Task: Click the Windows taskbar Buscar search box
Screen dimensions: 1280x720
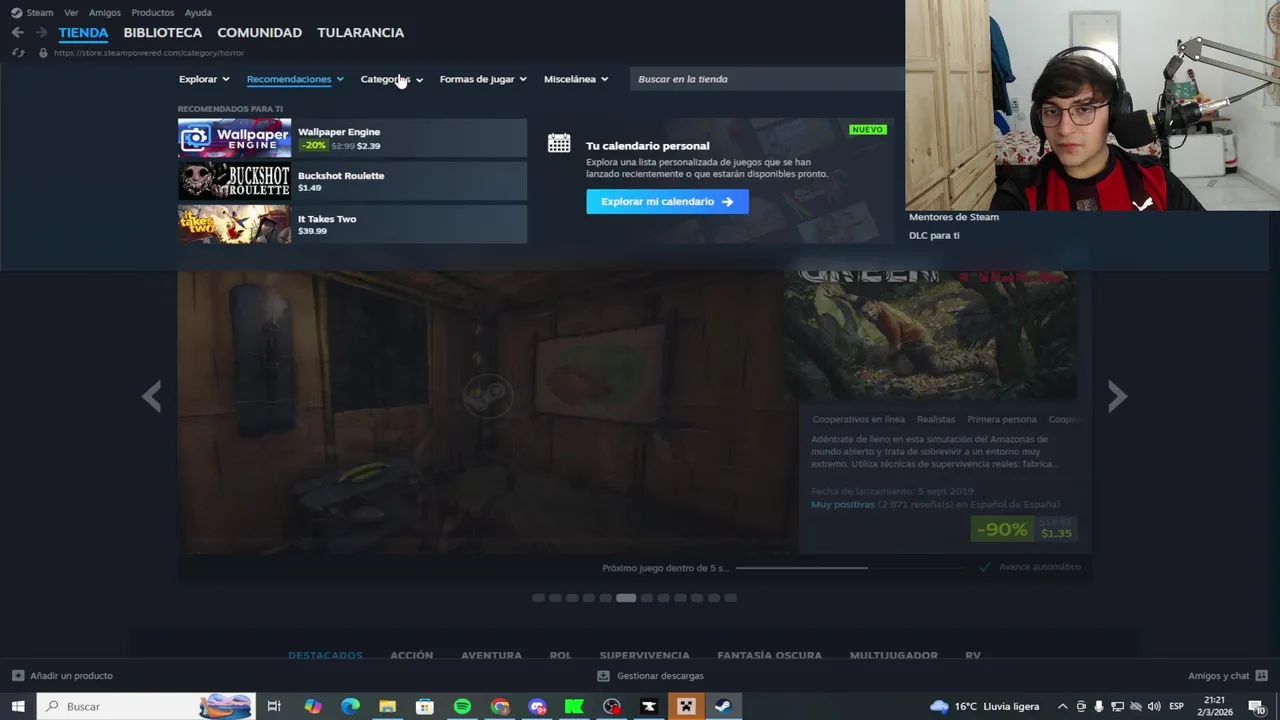Action: pyautogui.click(x=146, y=706)
